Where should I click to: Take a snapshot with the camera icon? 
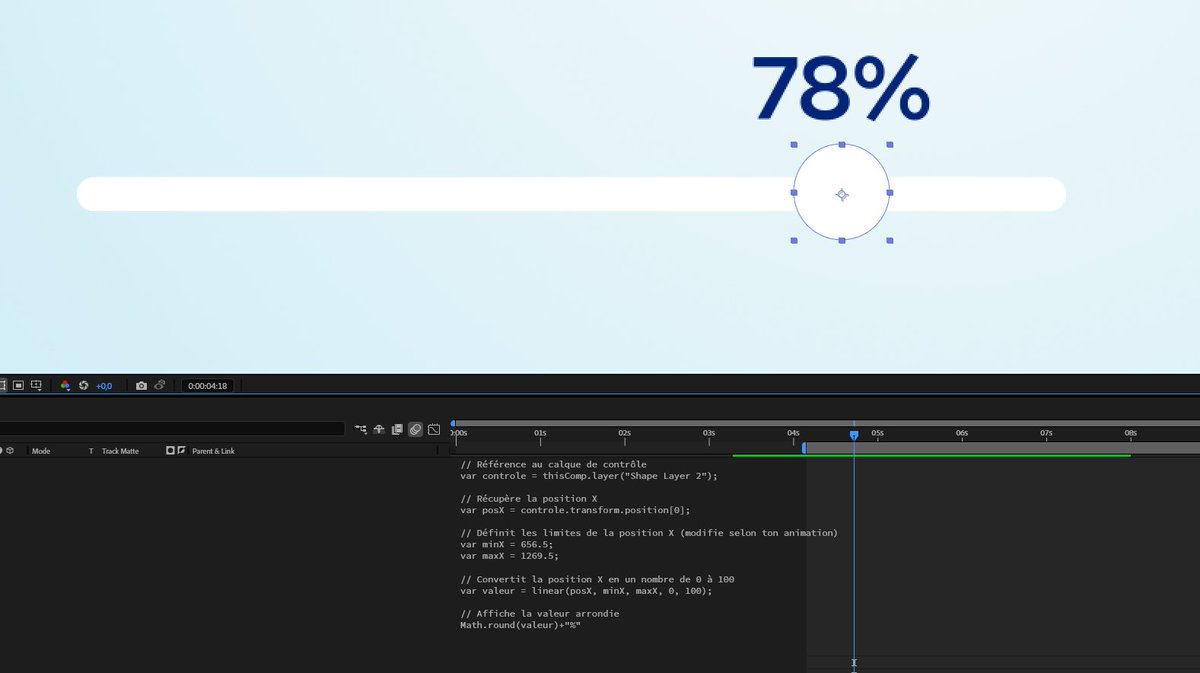(x=141, y=386)
